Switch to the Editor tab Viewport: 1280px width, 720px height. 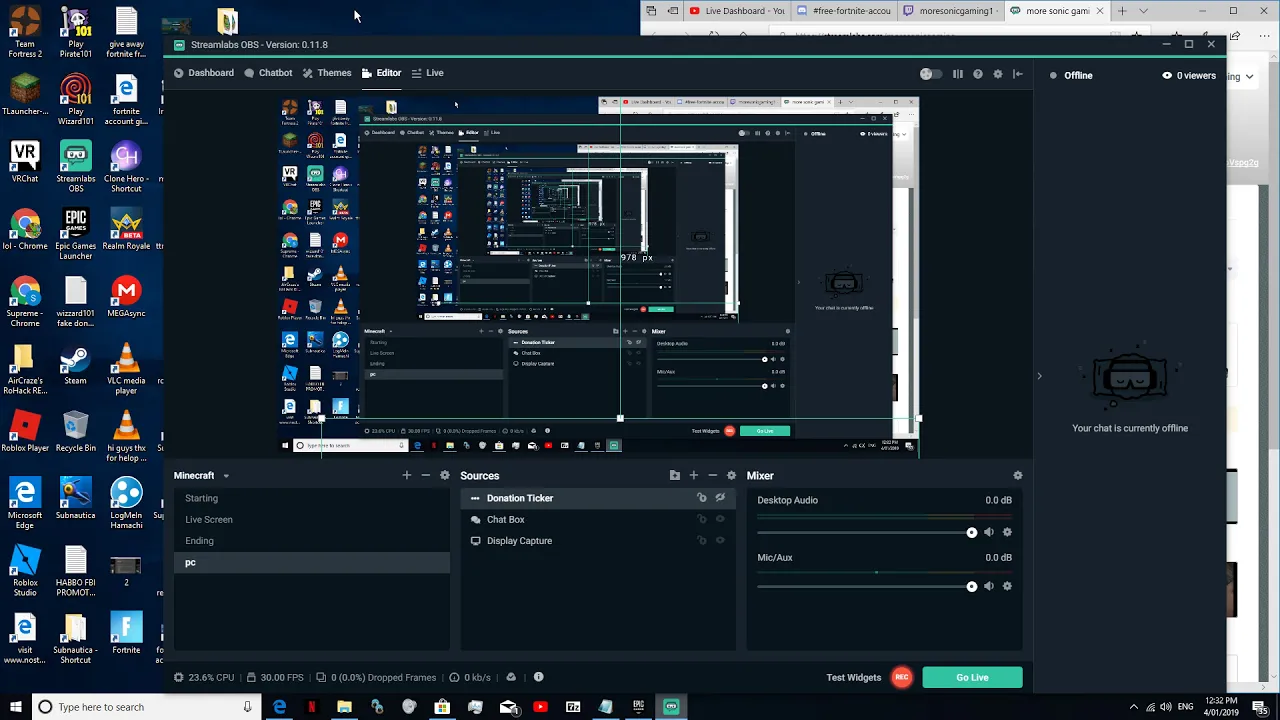[x=382, y=73]
